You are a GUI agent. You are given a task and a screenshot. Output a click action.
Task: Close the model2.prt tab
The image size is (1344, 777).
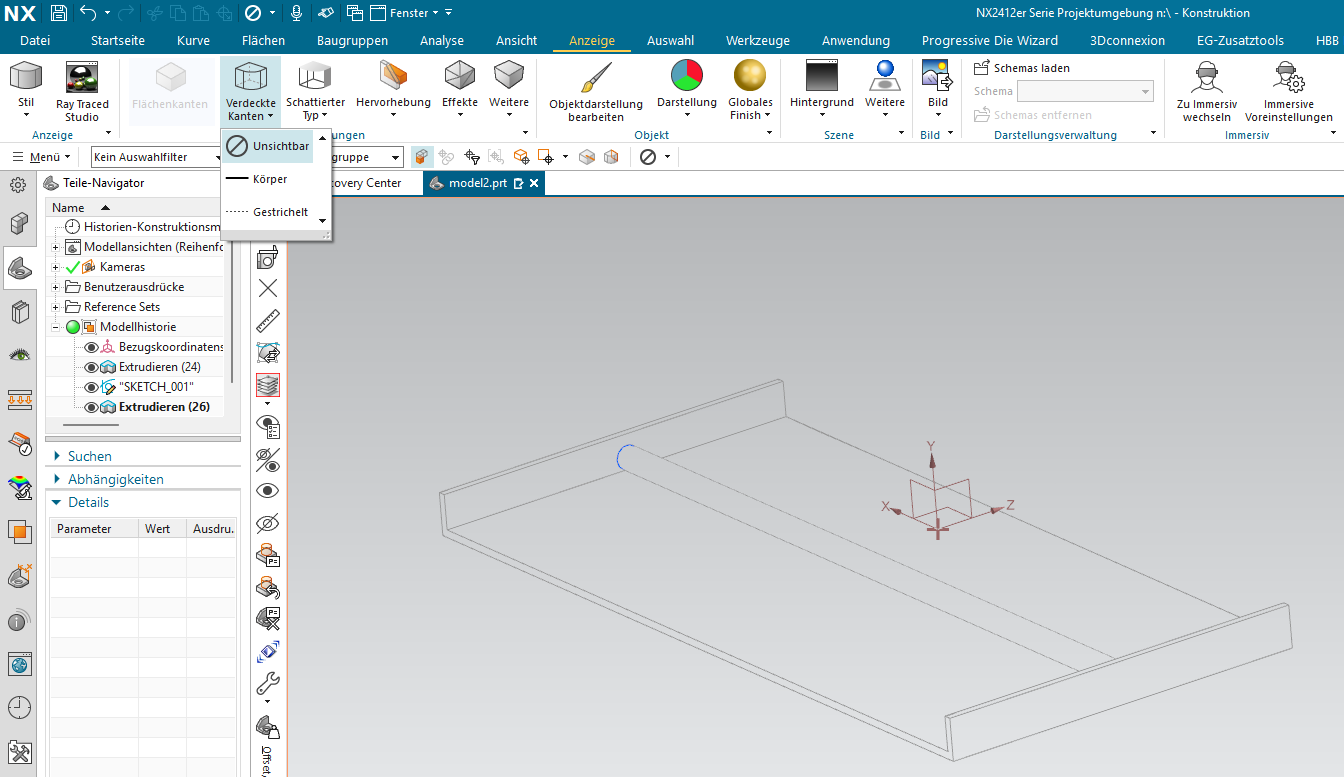tap(534, 183)
